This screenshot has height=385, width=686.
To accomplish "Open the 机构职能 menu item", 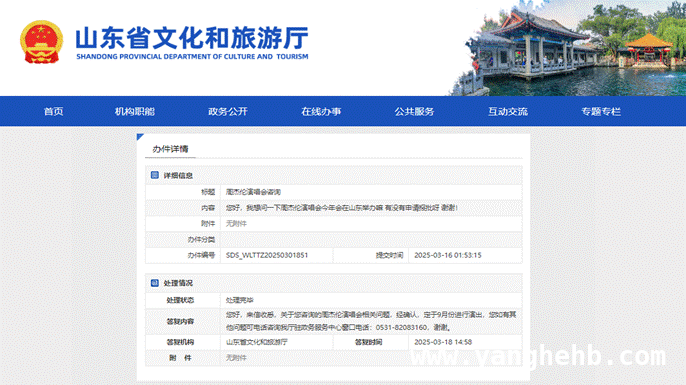I will click(x=135, y=112).
